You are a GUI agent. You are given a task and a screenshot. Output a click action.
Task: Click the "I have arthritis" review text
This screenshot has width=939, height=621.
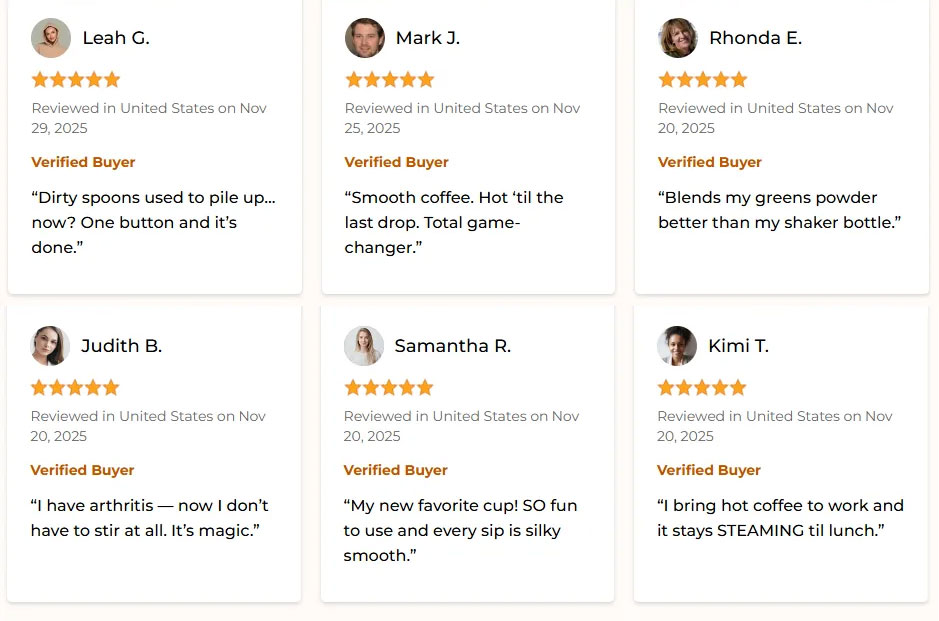[149, 518]
